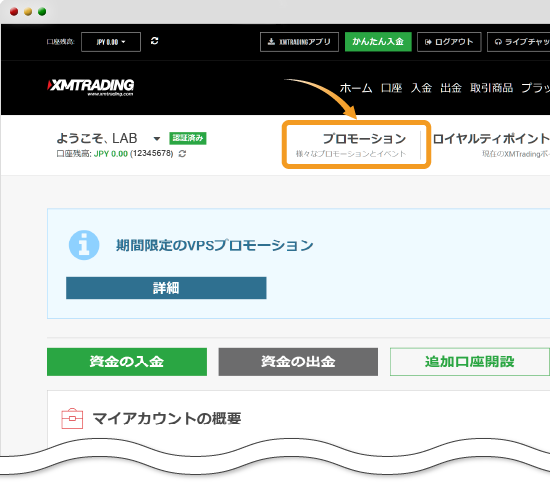Click the マイアカウントの概要 heading

click(x=167, y=418)
